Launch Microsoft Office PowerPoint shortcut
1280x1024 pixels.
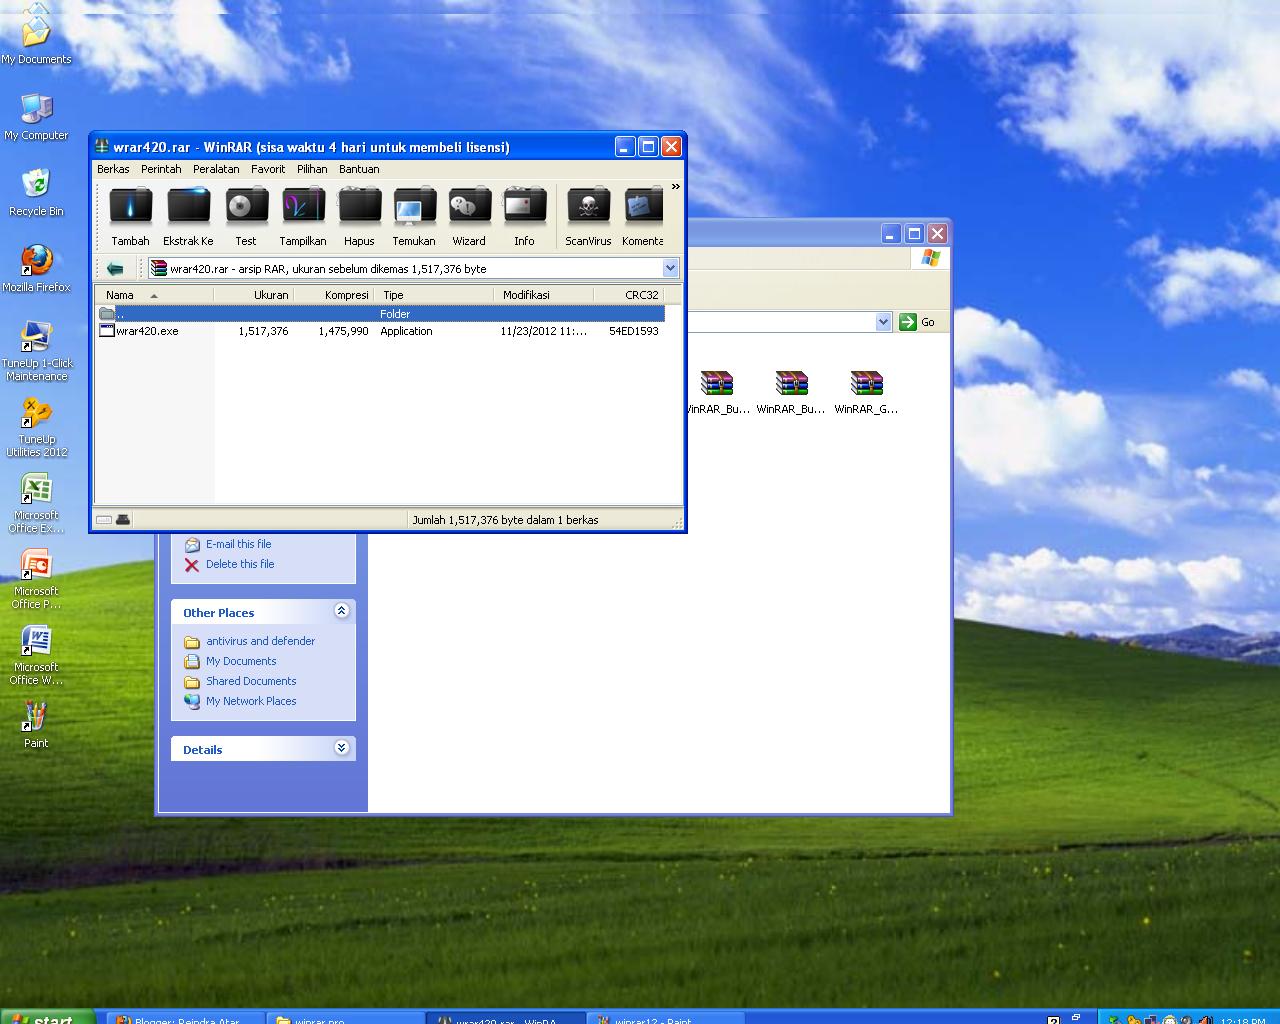click(x=36, y=579)
